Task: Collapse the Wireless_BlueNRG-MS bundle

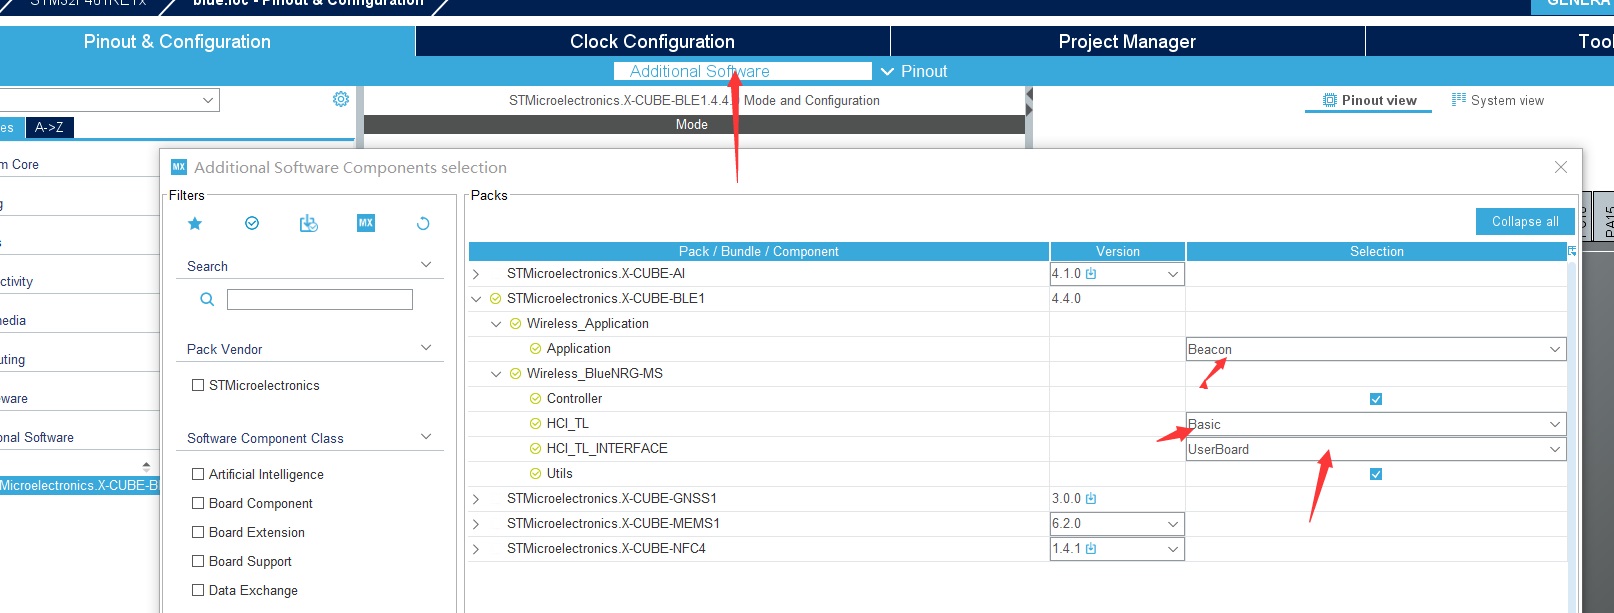Action: (x=496, y=374)
